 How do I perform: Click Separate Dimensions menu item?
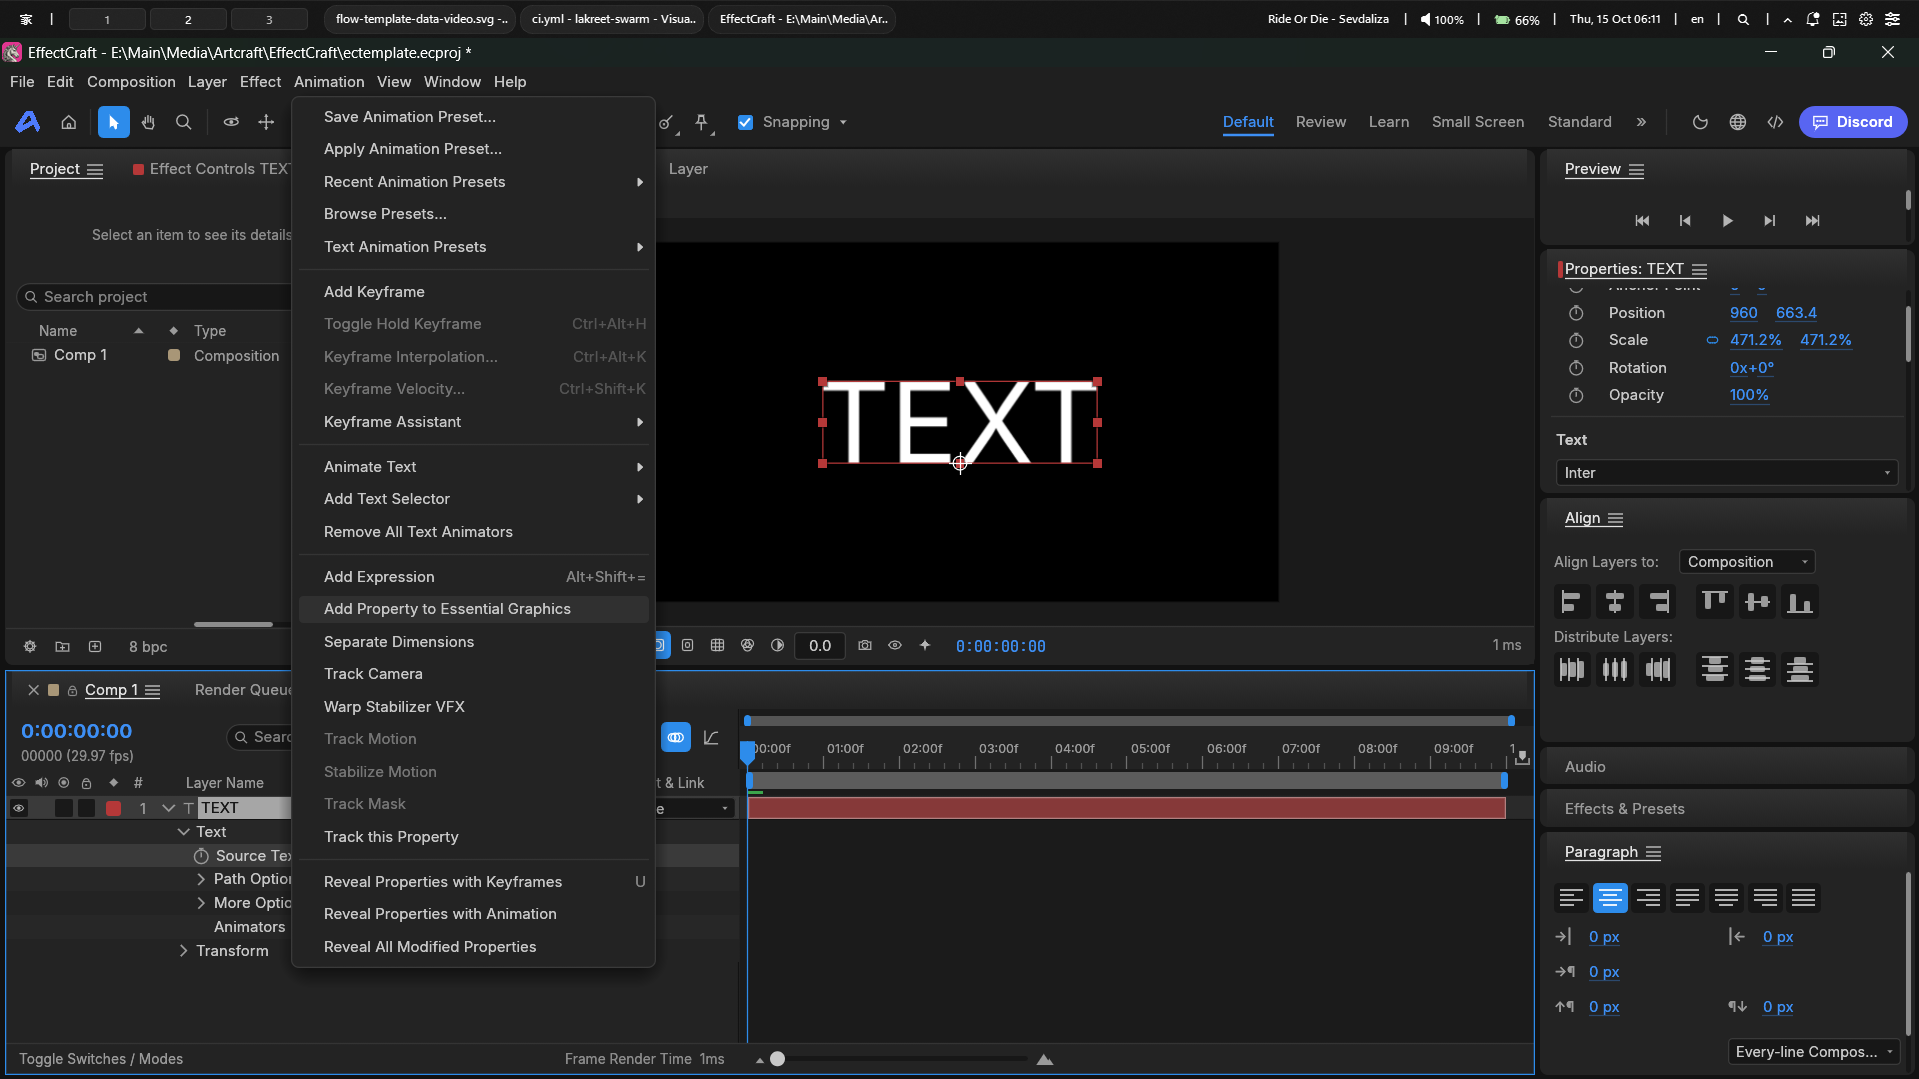[x=472, y=642]
